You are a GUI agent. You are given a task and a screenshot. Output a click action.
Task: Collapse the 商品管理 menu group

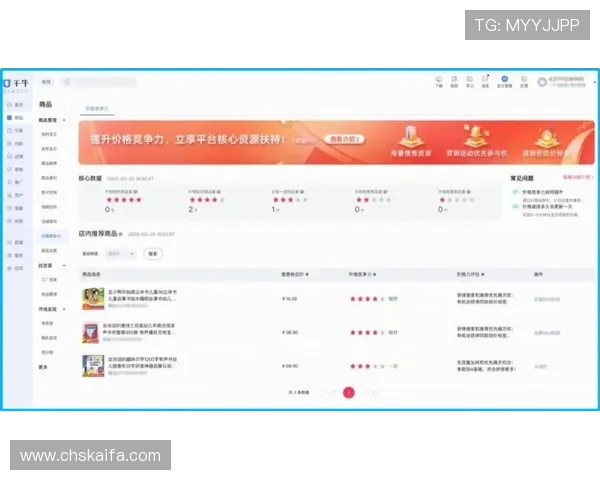tap(64, 120)
